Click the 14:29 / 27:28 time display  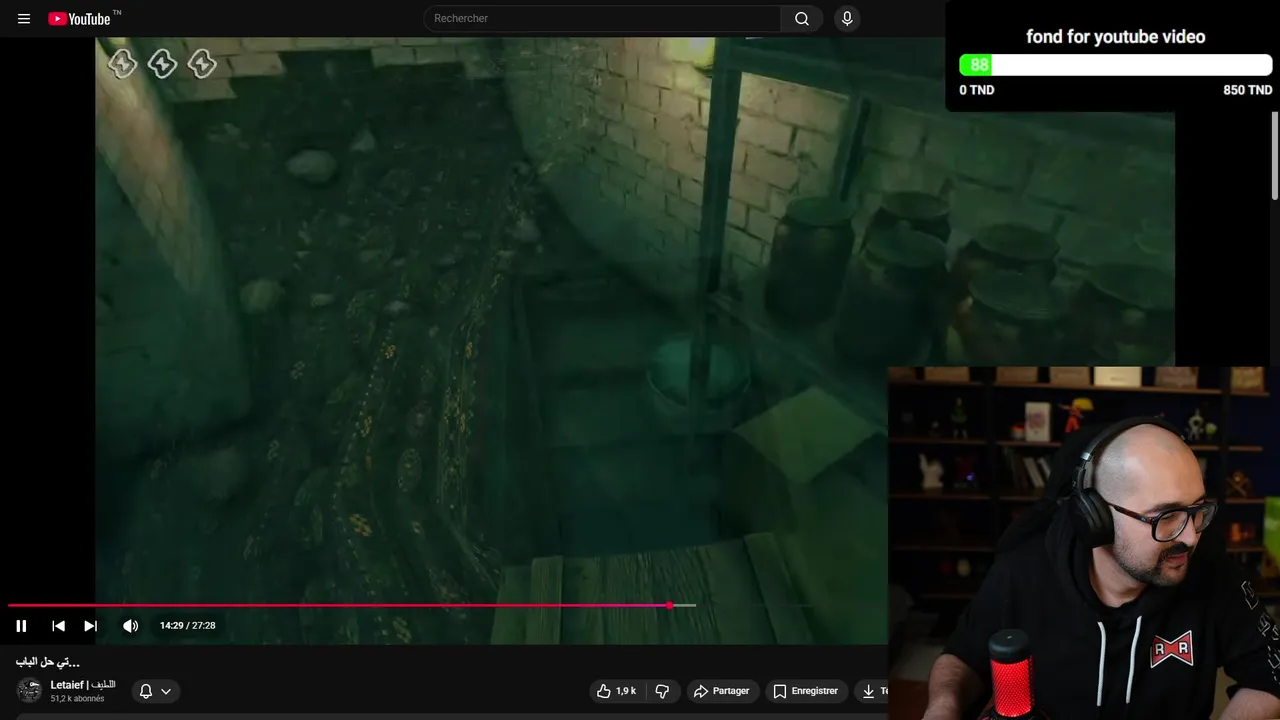(x=188, y=626)
